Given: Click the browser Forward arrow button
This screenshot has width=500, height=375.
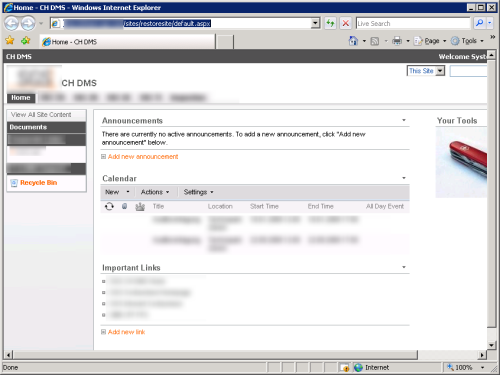Looking at the screenshot, I should pyautogui.click(x=28, y=23).
